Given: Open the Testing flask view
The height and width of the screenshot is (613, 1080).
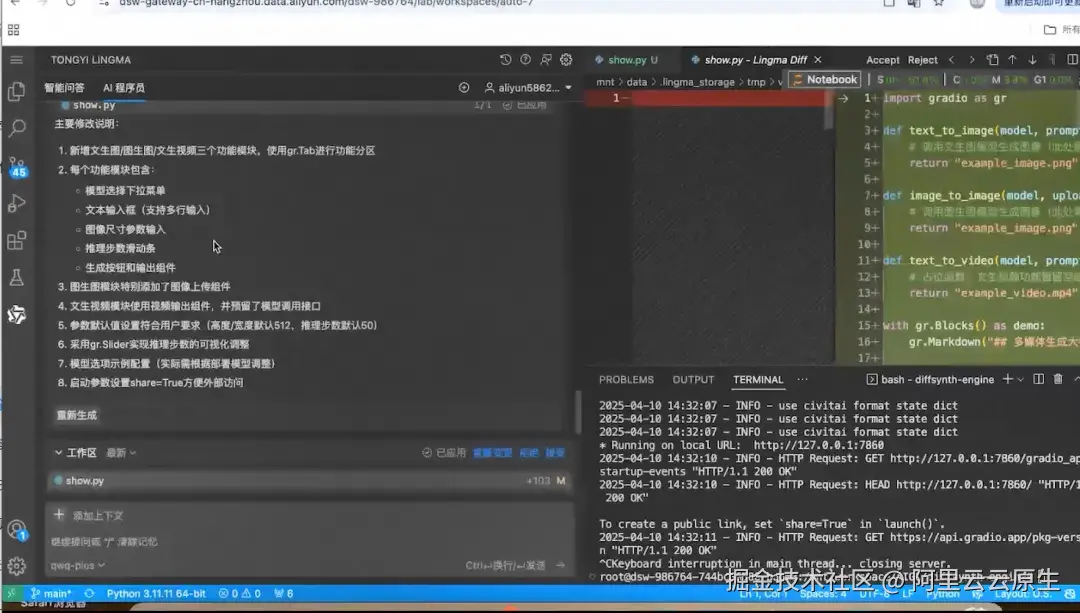Looking at the screenshot, I should point(17,278).
